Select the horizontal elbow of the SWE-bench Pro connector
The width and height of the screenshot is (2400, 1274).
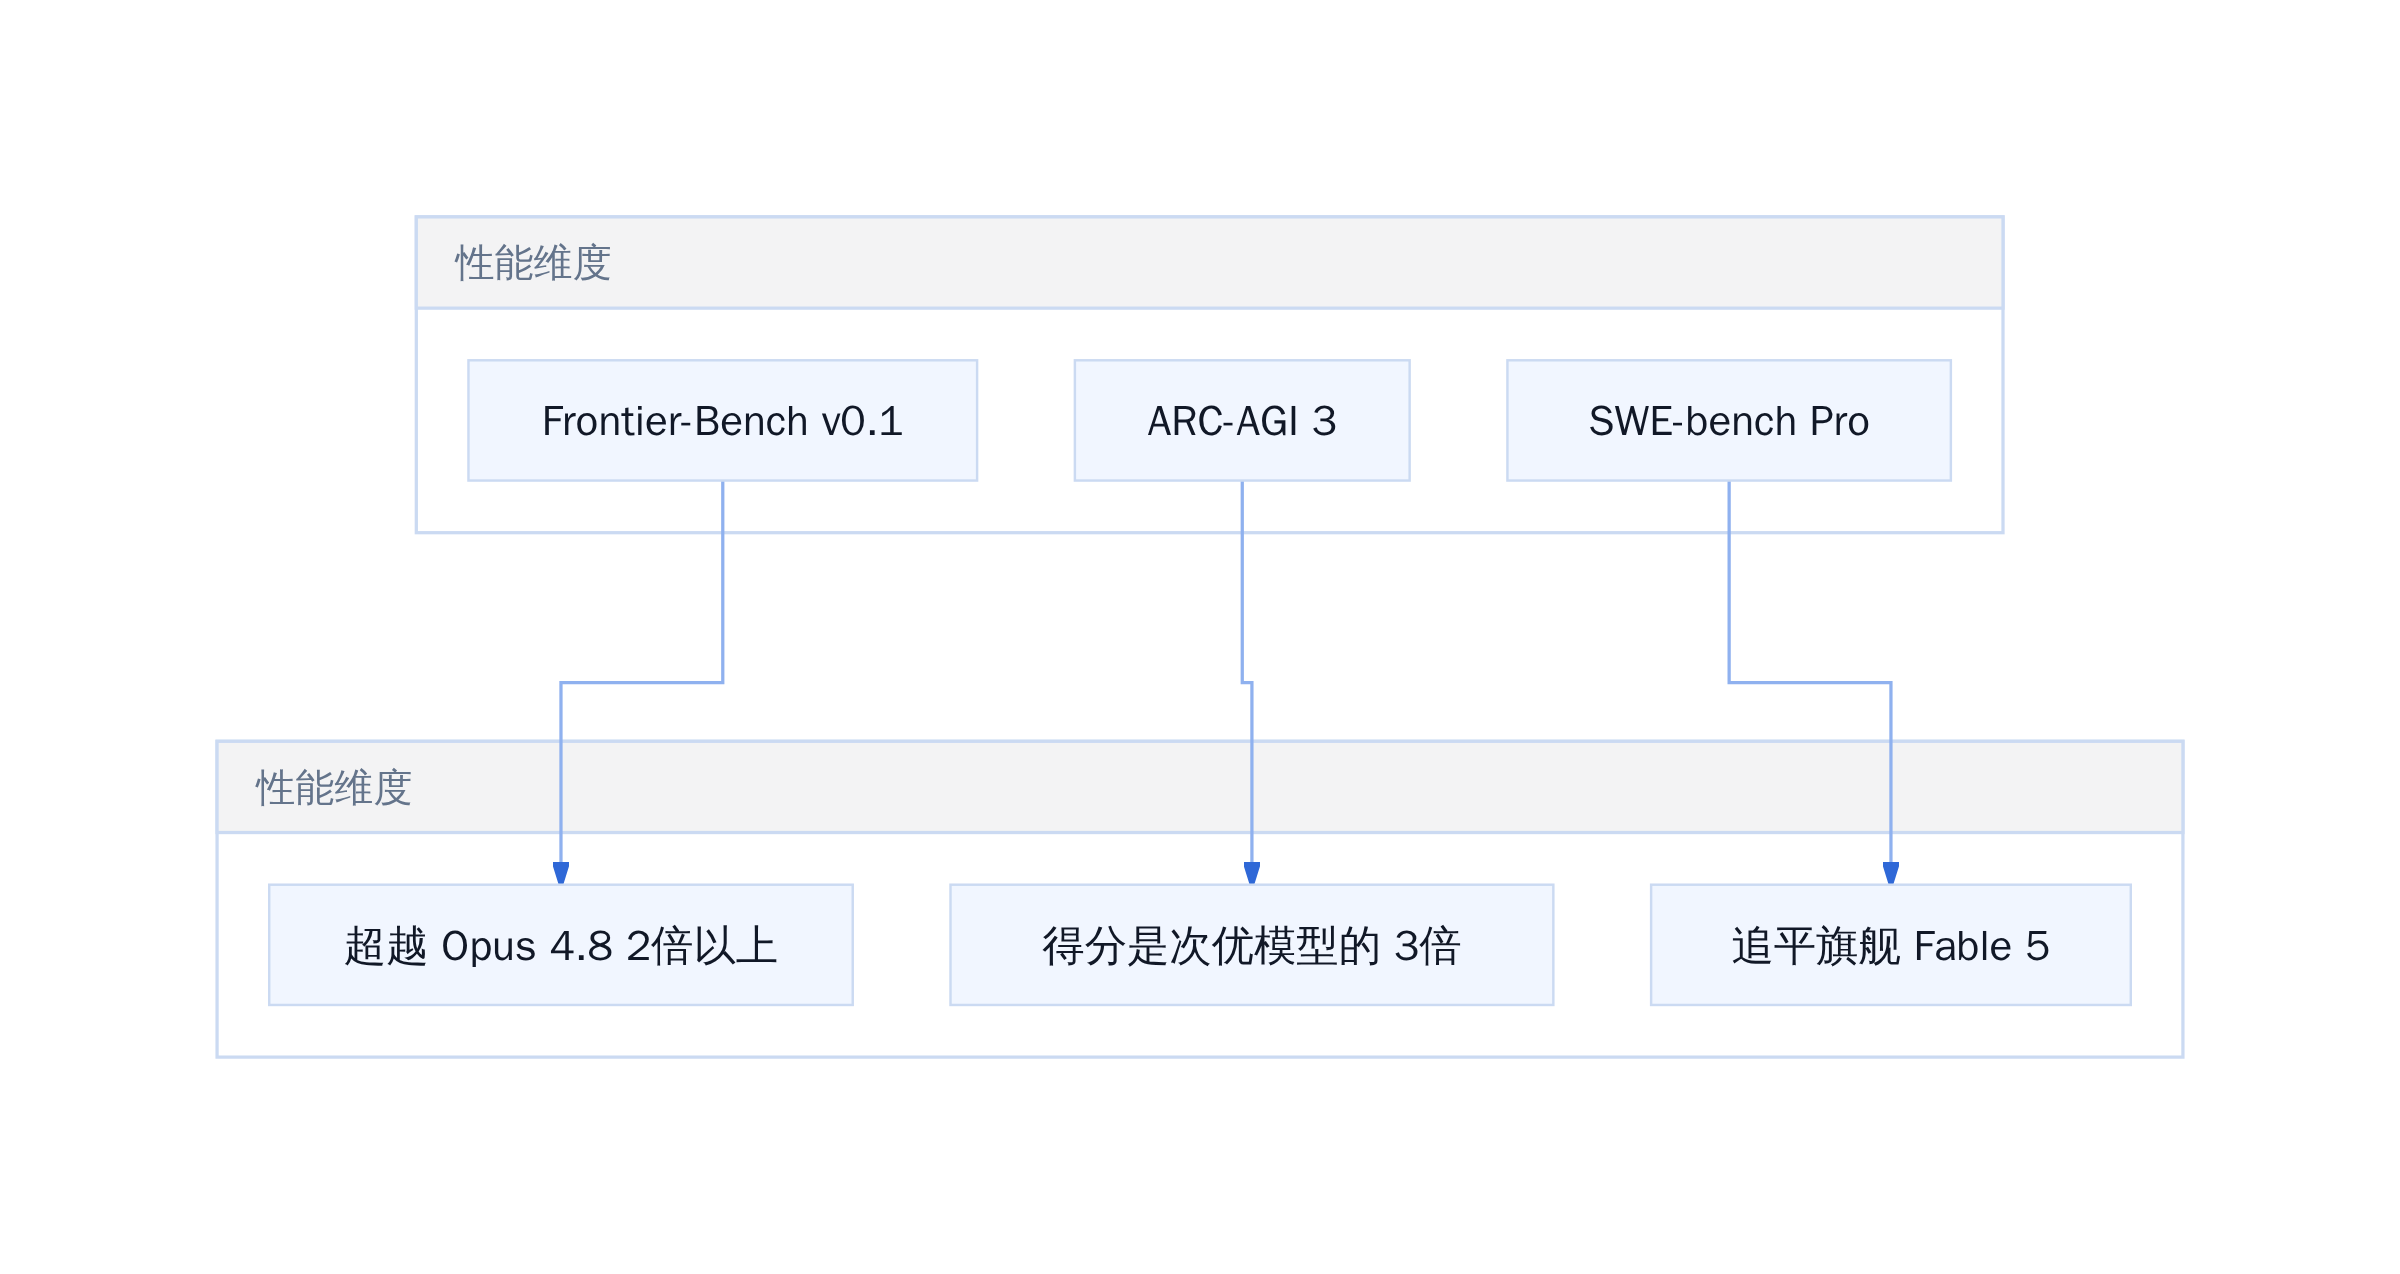pos(1810,683)
